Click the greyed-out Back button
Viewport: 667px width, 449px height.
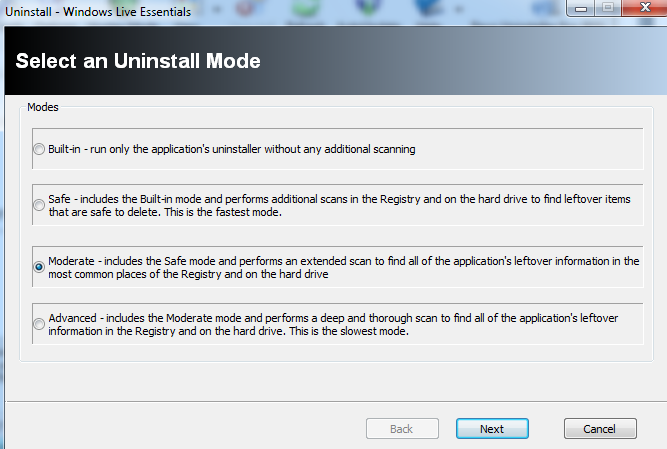point(401,429)
